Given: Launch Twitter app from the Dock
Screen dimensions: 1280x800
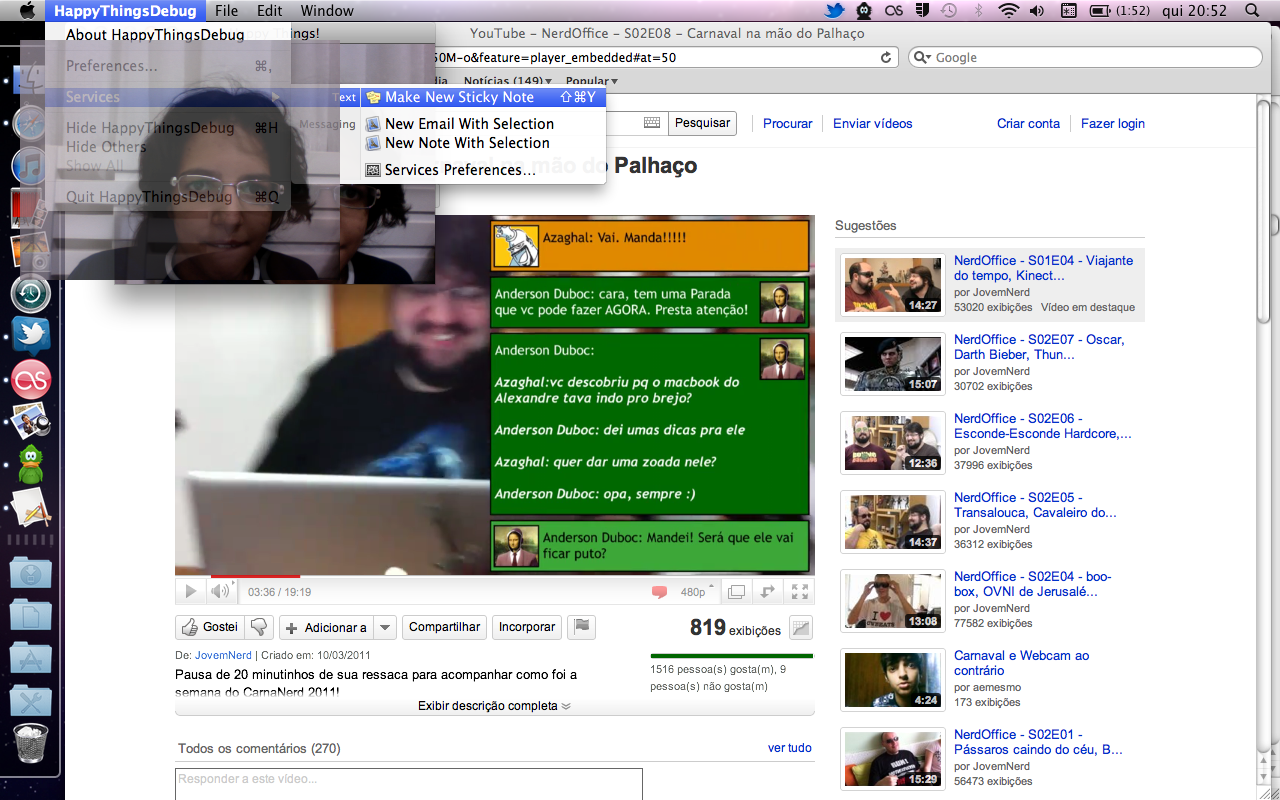Looking at the screenshot, I should tap(31, 336).
